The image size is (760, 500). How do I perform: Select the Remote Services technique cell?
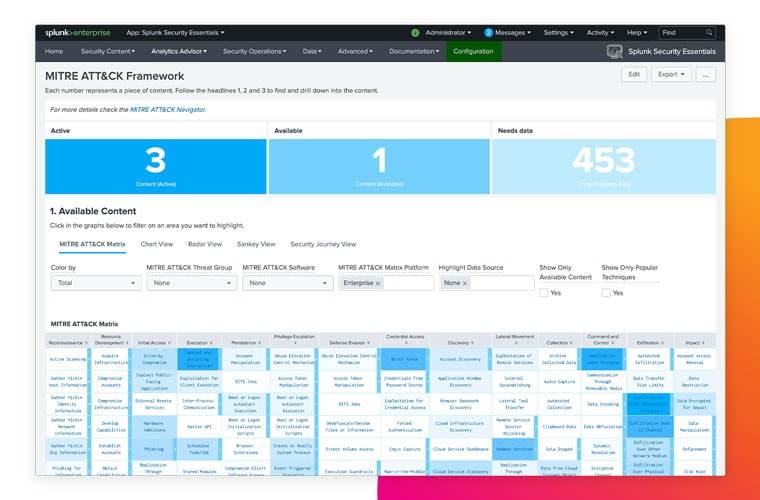pos(515,449)
